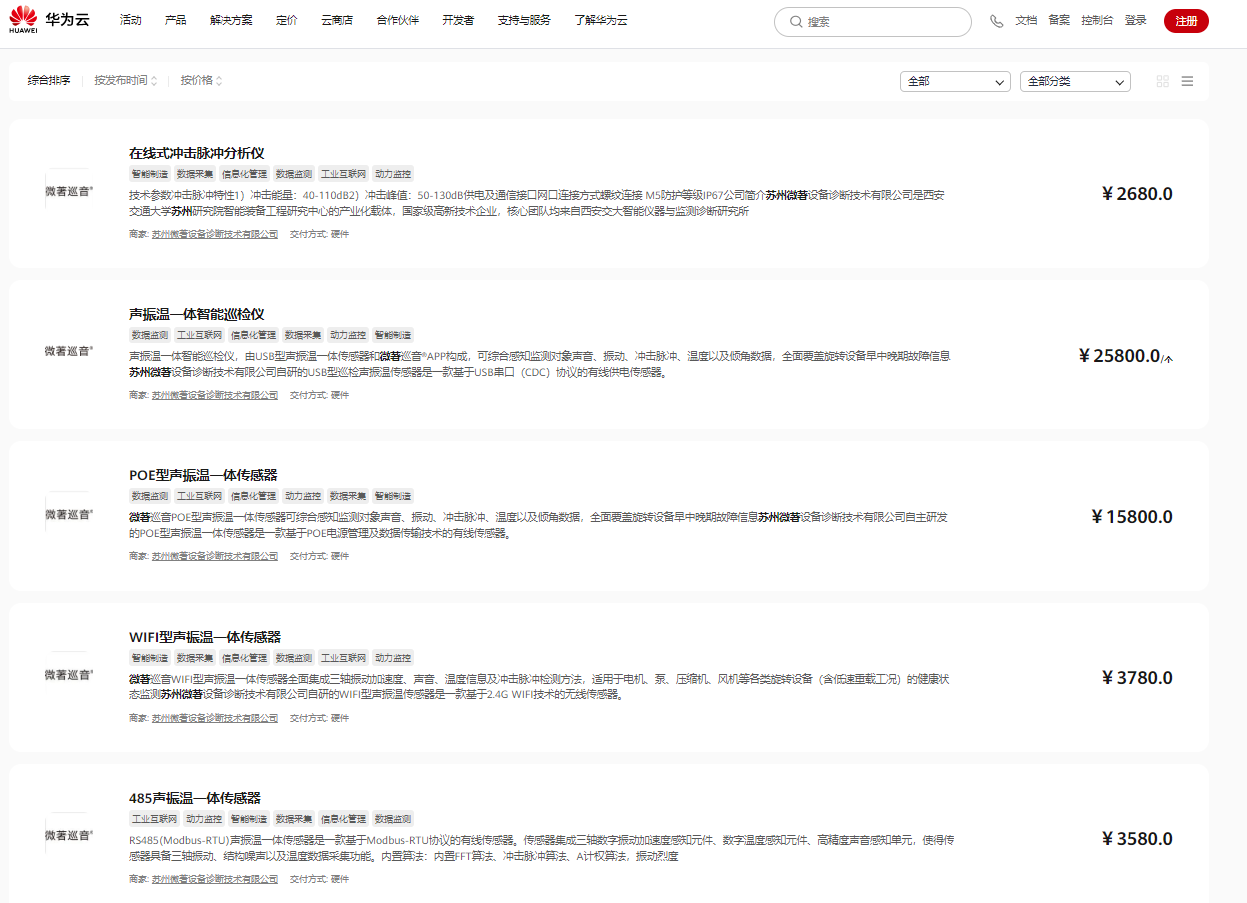The image size is (1247, 903).
Task: Click 数据监测 tag on 485声振温一体传感器
Action: coord(393,819)
